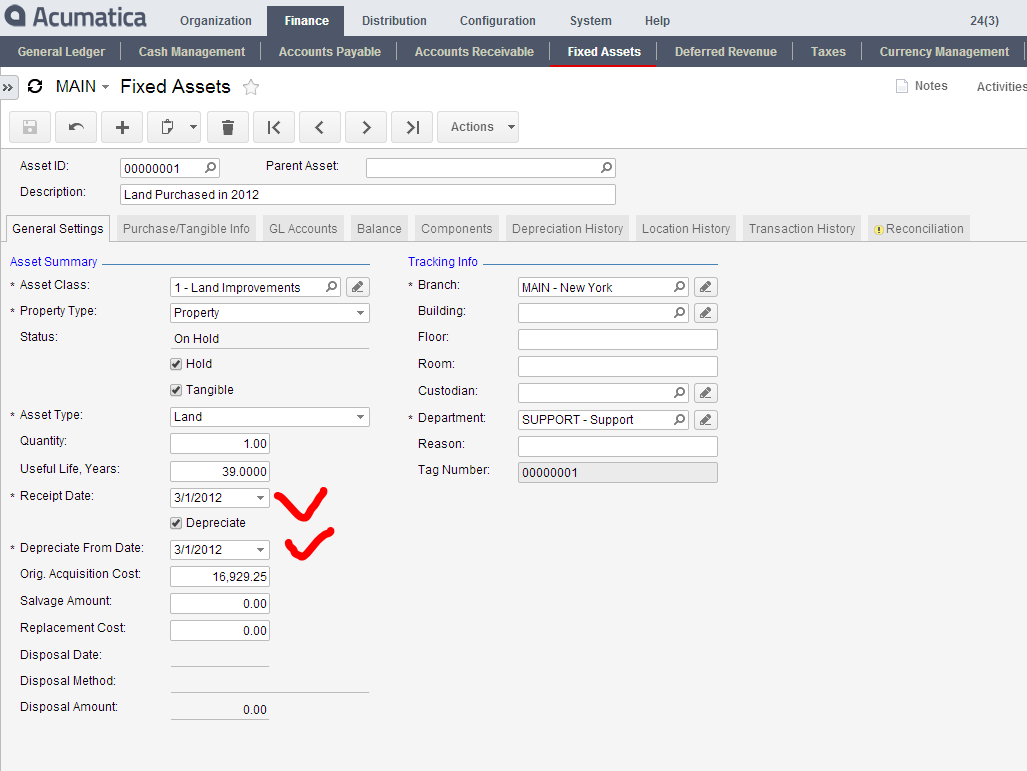The height and width of the screenshot is (771, 1027).
Task: Open Department lookup magnifier
Action: point(679,419)
